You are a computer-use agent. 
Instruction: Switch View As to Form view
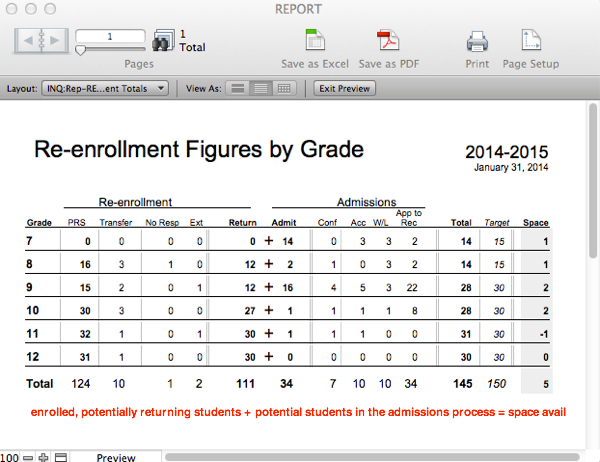pos(238,89)
